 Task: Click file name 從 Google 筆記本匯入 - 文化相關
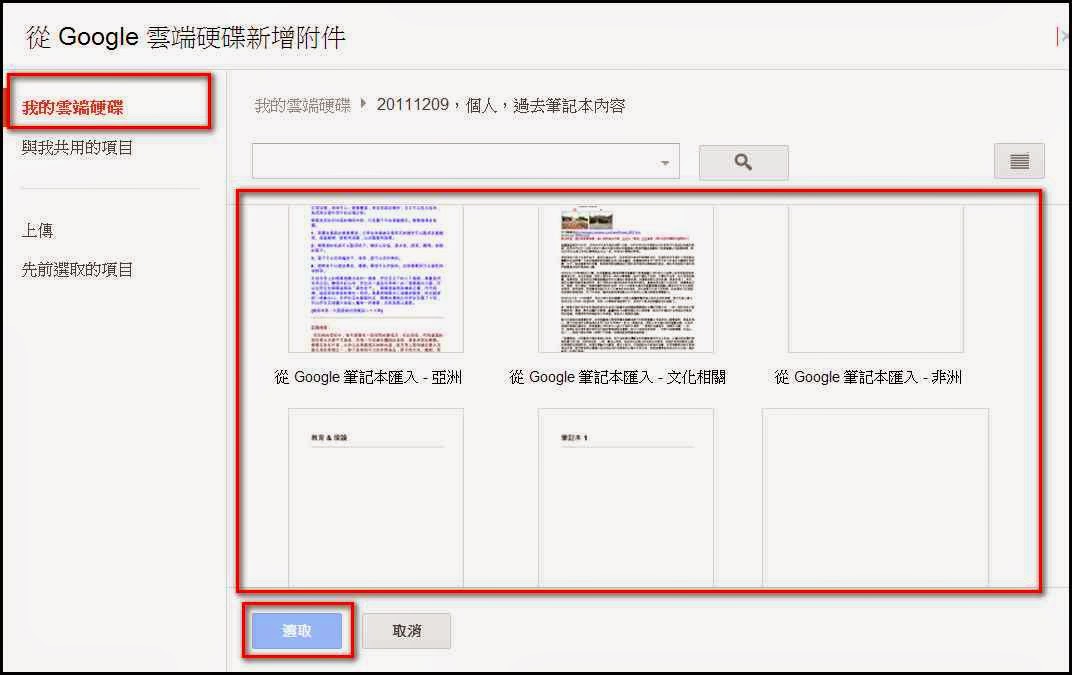point(617,377)
